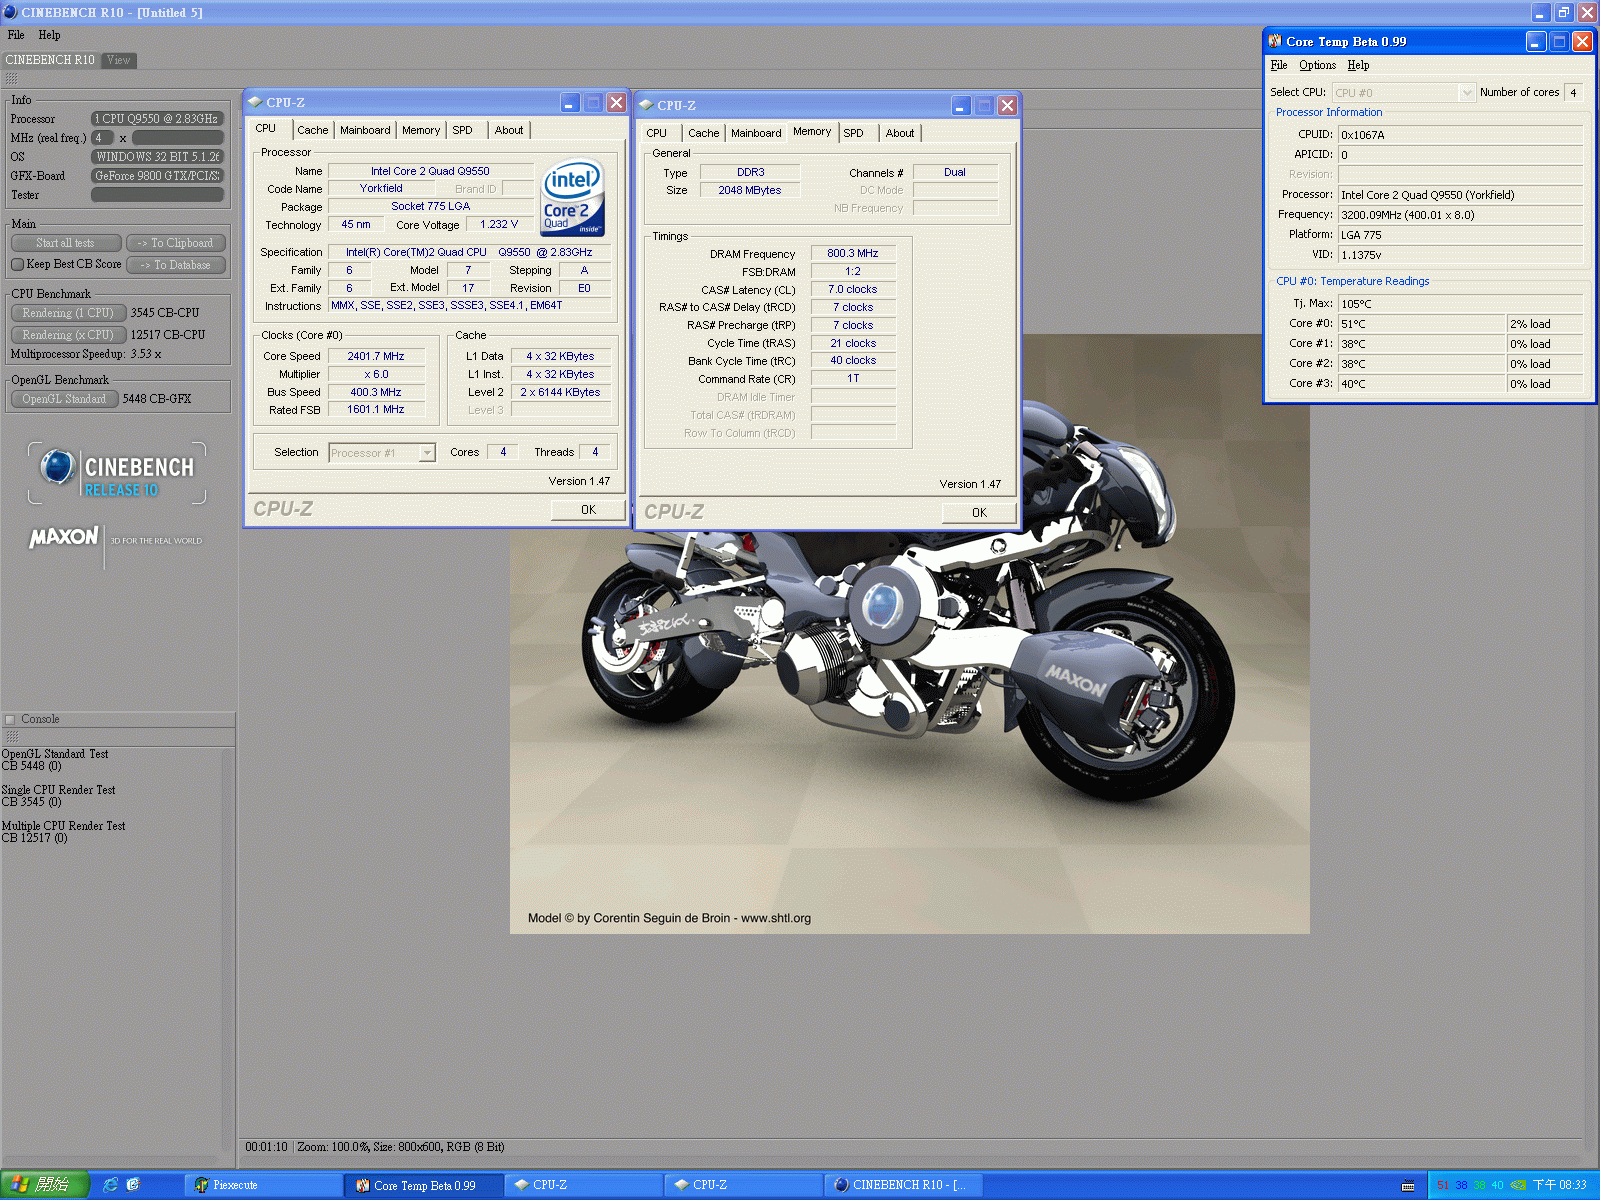
Task: Launch Internet Explorer from quick launch
Action: 111,1185
